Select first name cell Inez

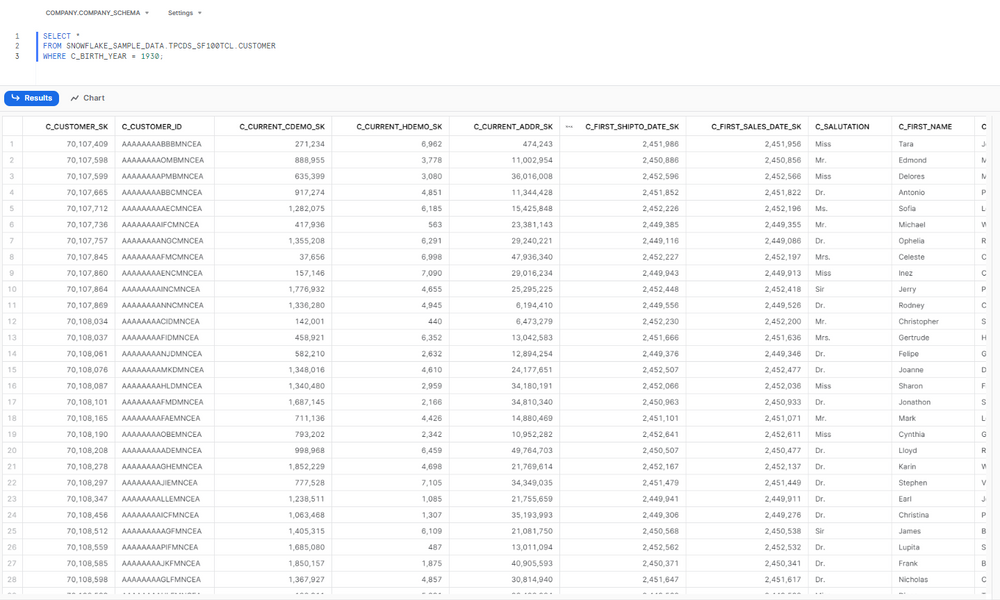point(906,273)
